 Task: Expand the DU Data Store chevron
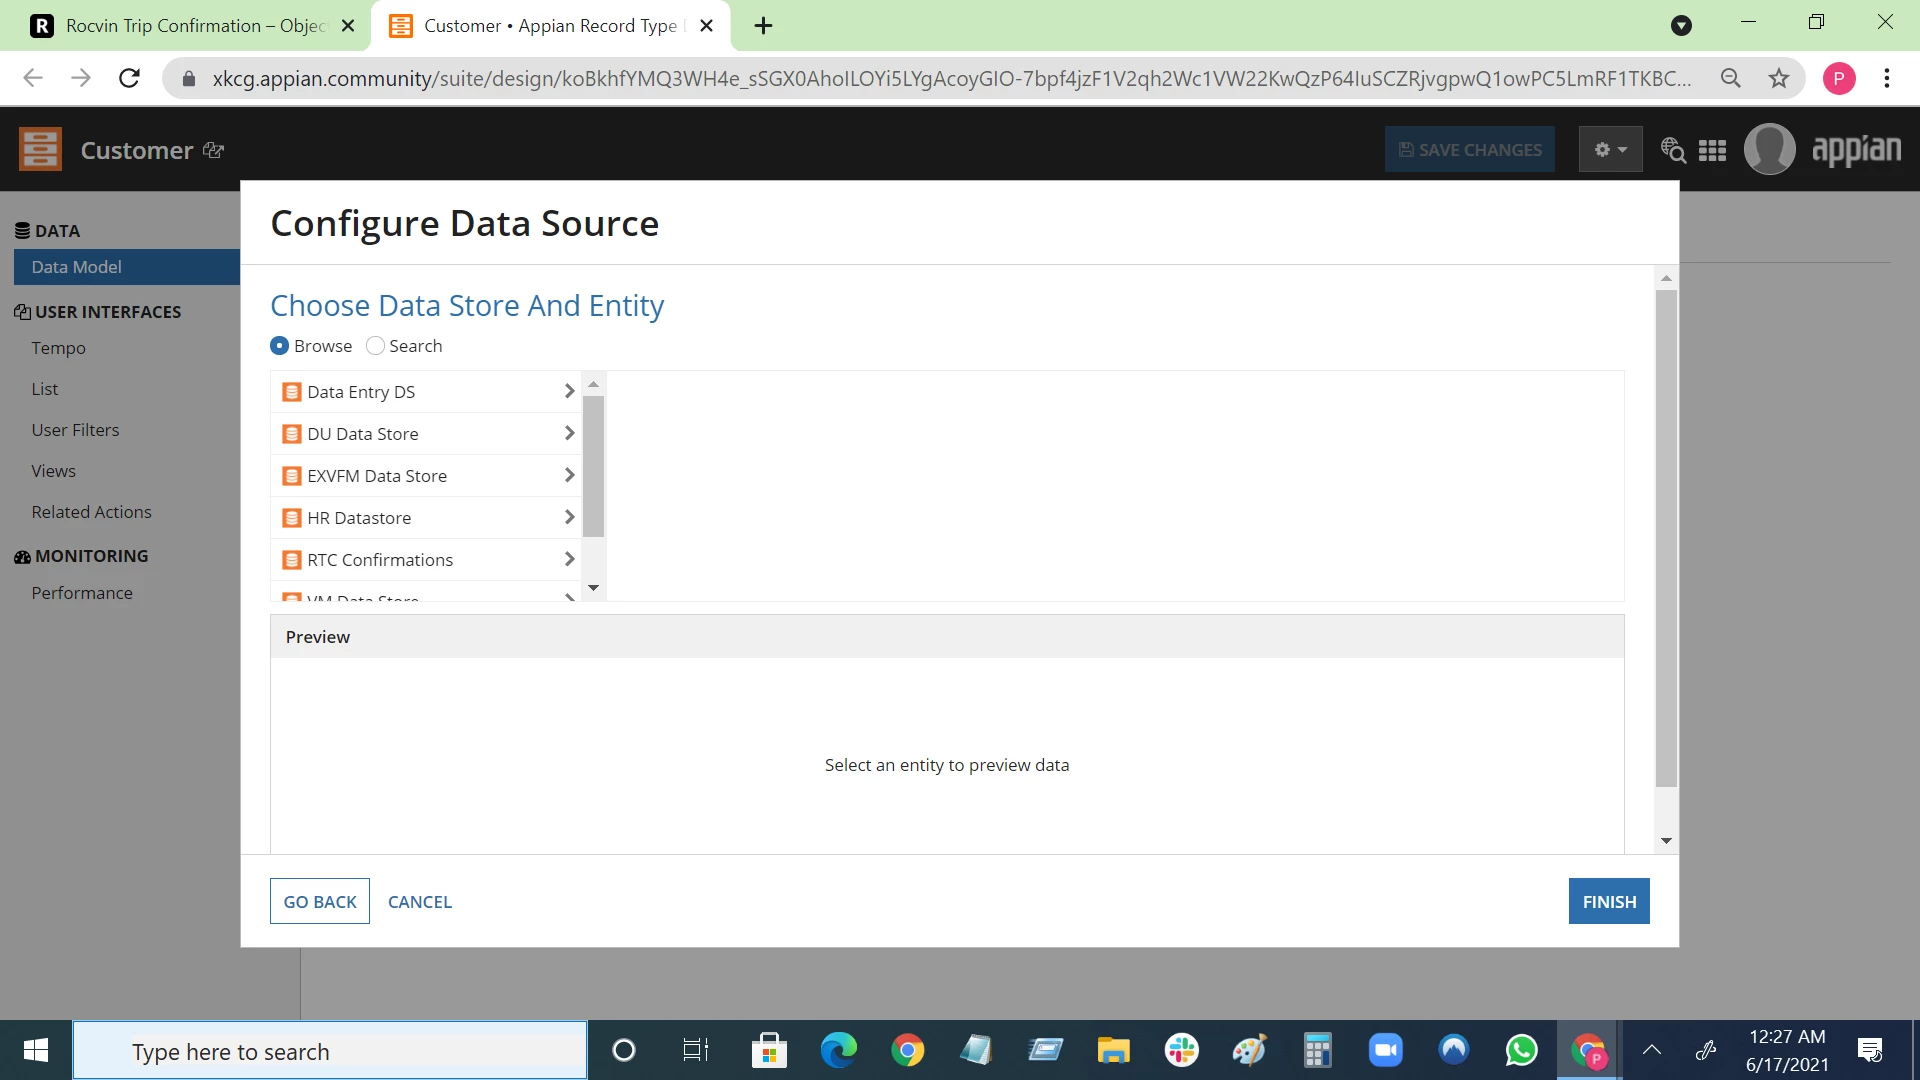(x=569, y=433)
